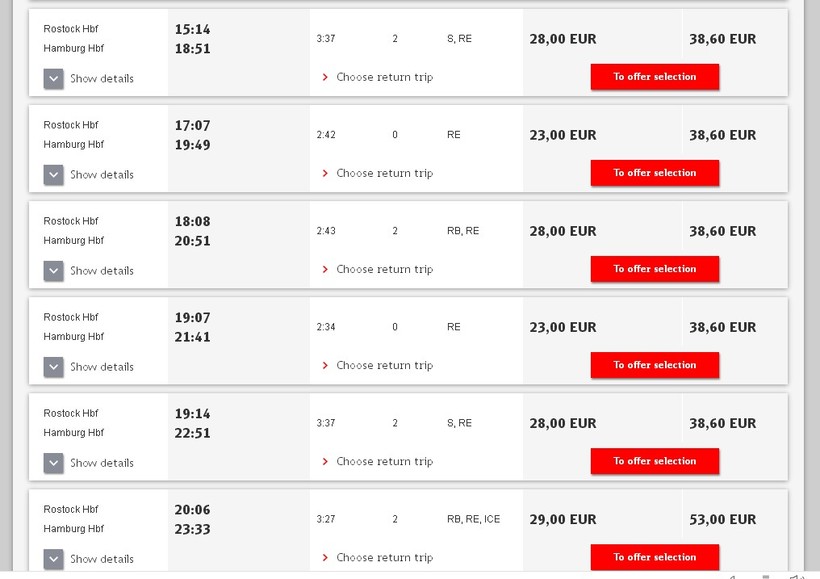Show details of the 19:07 connection
This screenshot has height=579, width=820.
[x=101, y=367]
